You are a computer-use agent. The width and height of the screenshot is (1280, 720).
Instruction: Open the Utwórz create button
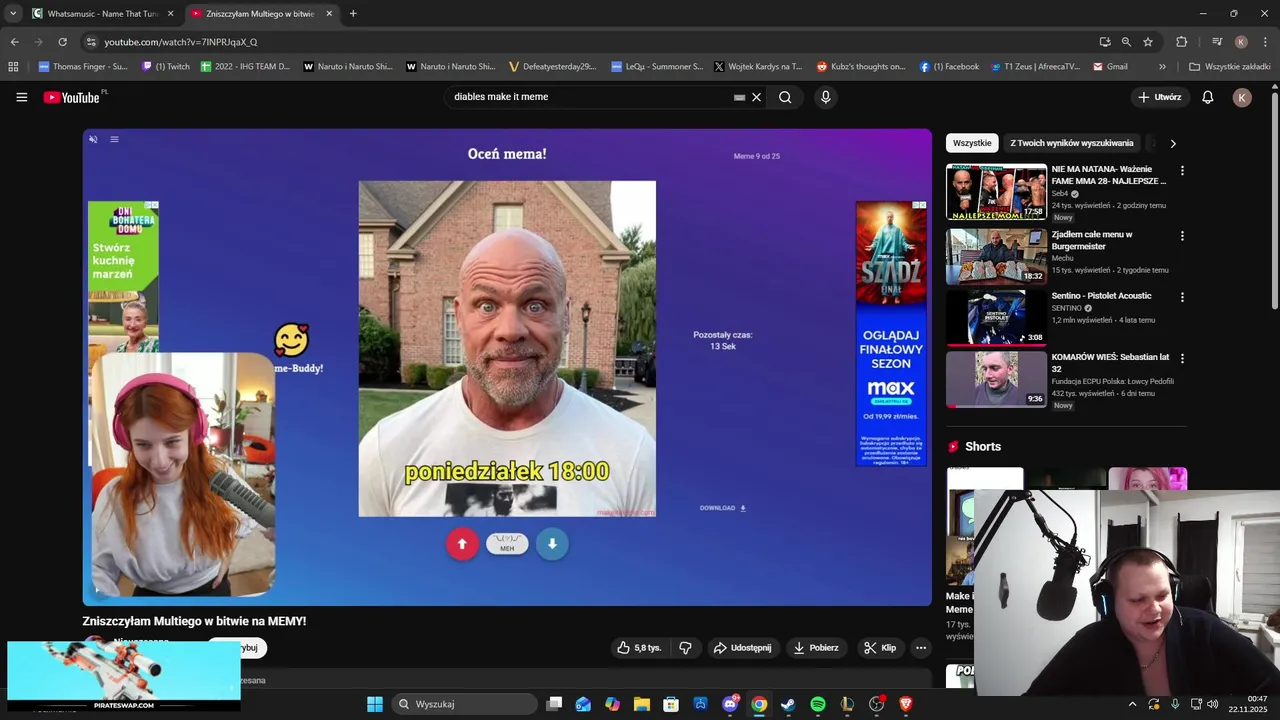pyautogui.click(x=1160, y=97)
